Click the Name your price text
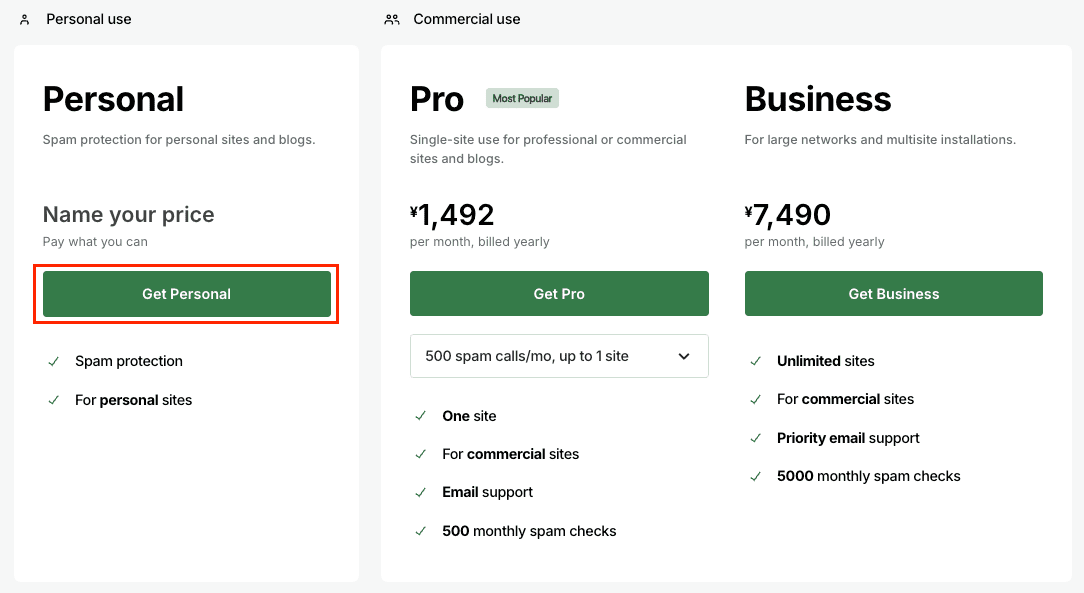Image resolution: width=1084 pixels, height=593 pixels. tap(128, 215)
